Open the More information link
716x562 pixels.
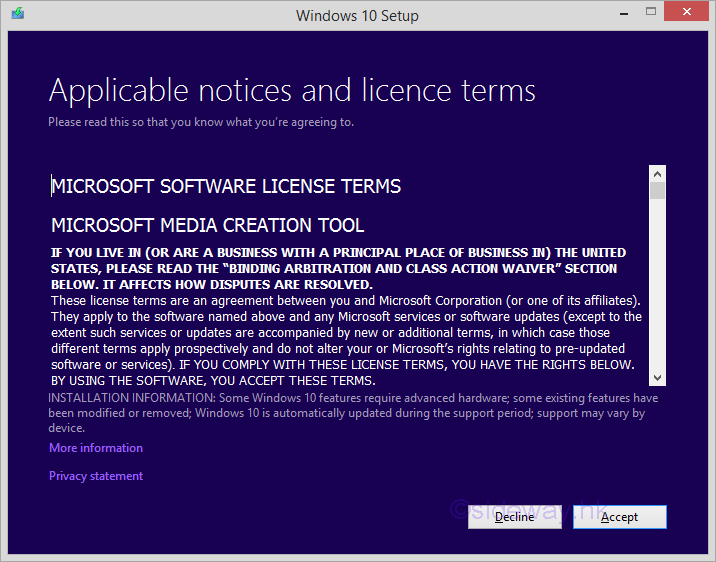click(x=96, y=448)
